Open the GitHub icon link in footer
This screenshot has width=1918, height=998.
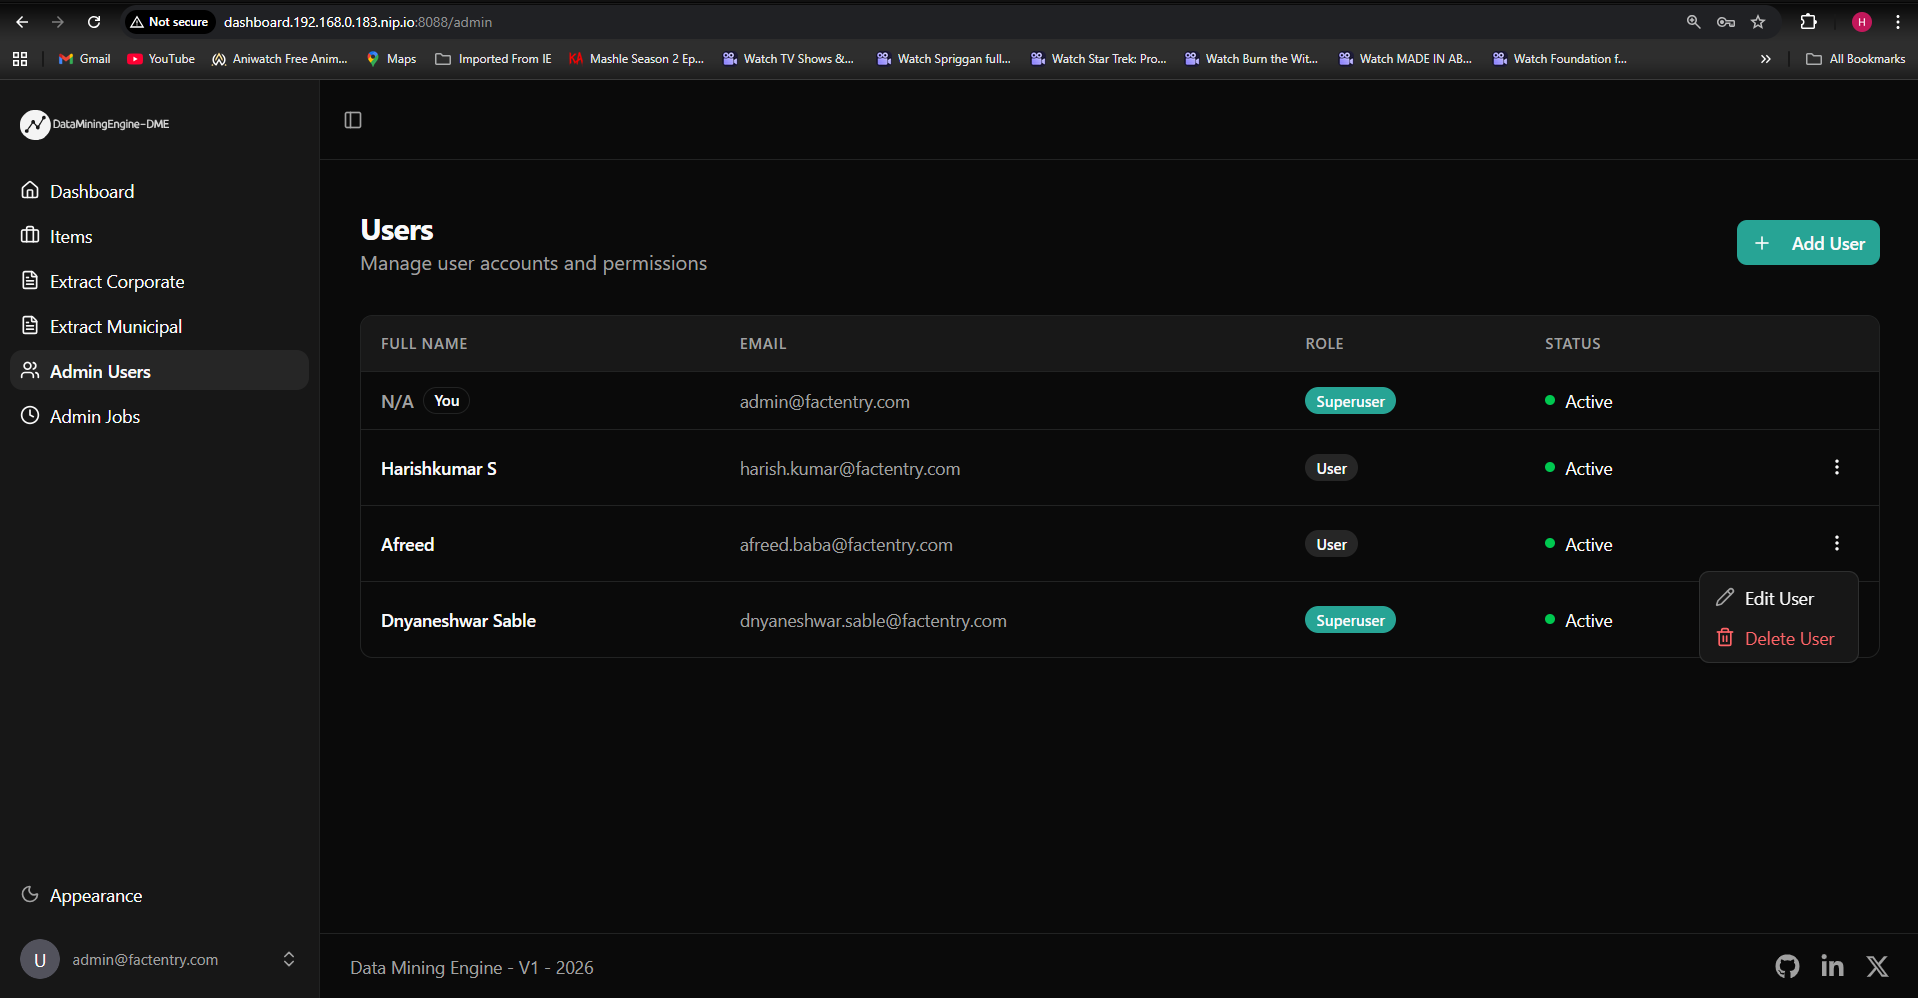pos(1787,966)
